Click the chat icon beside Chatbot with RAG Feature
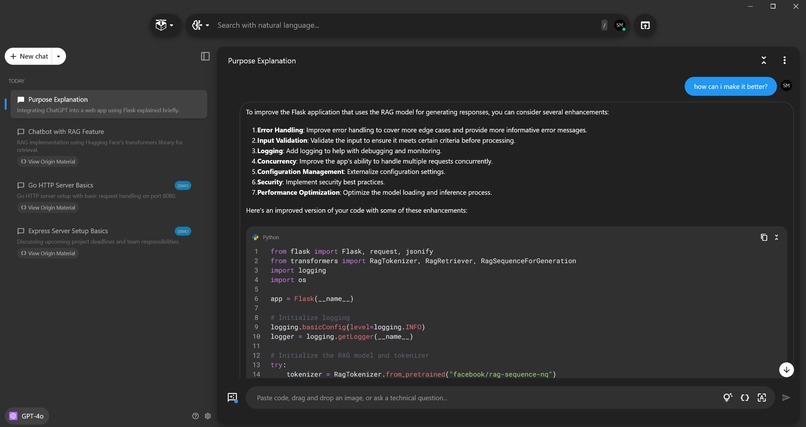Screen dimensions: 806x427 (21, 132)
